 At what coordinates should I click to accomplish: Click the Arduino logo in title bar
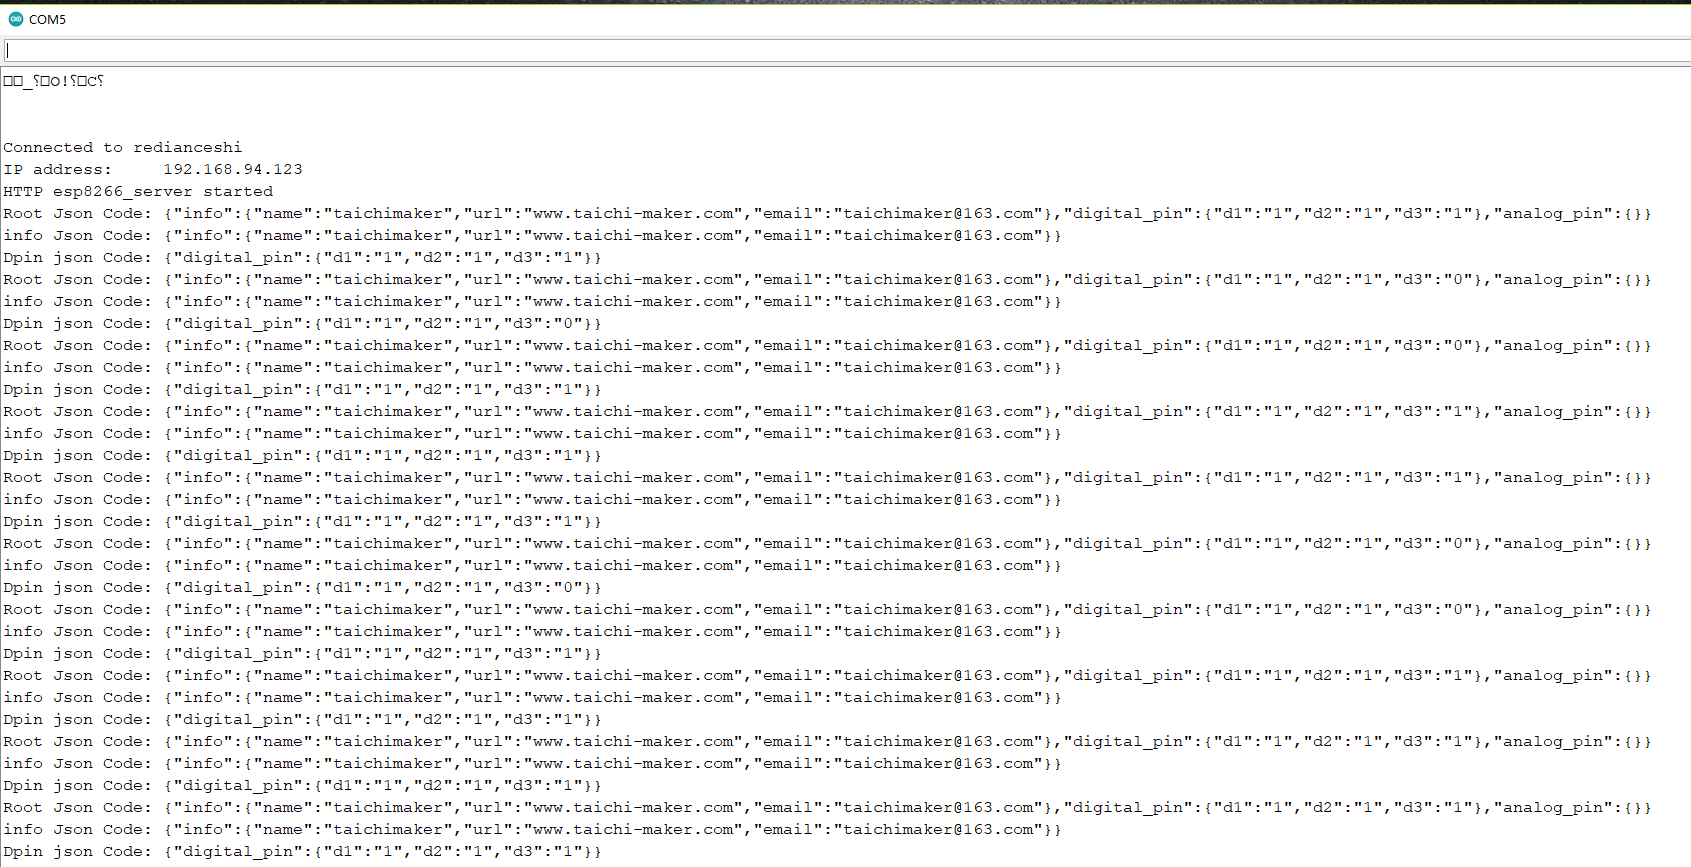click(x=15, y=19)
